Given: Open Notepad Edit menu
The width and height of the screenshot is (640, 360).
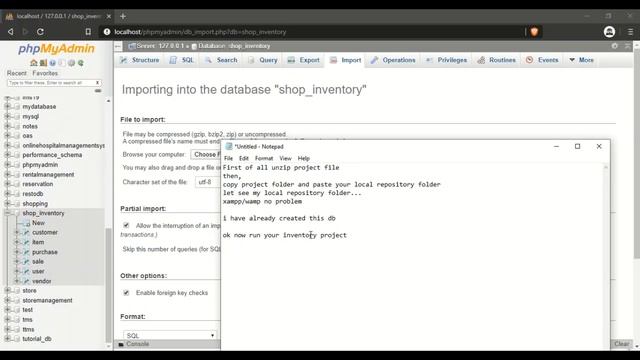Looking at the screenshot, I should 244,158.
